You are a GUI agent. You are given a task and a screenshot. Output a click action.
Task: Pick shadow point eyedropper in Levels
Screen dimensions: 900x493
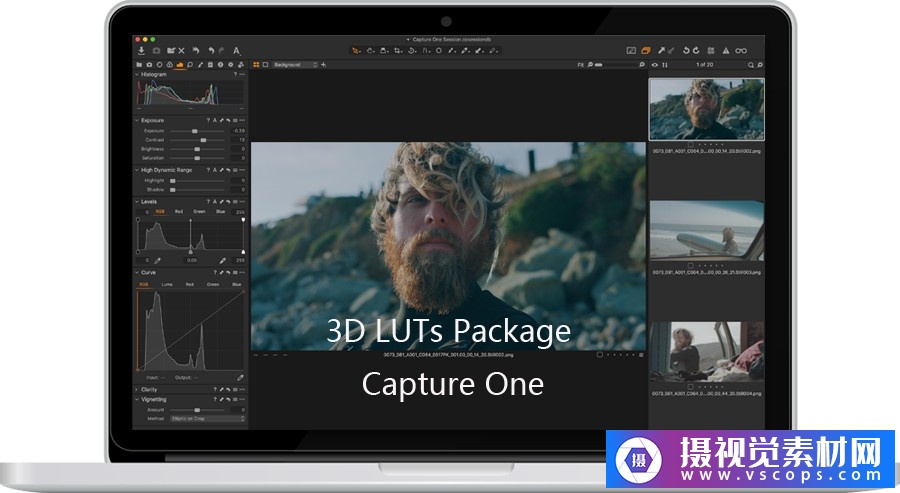coord(157,261)
